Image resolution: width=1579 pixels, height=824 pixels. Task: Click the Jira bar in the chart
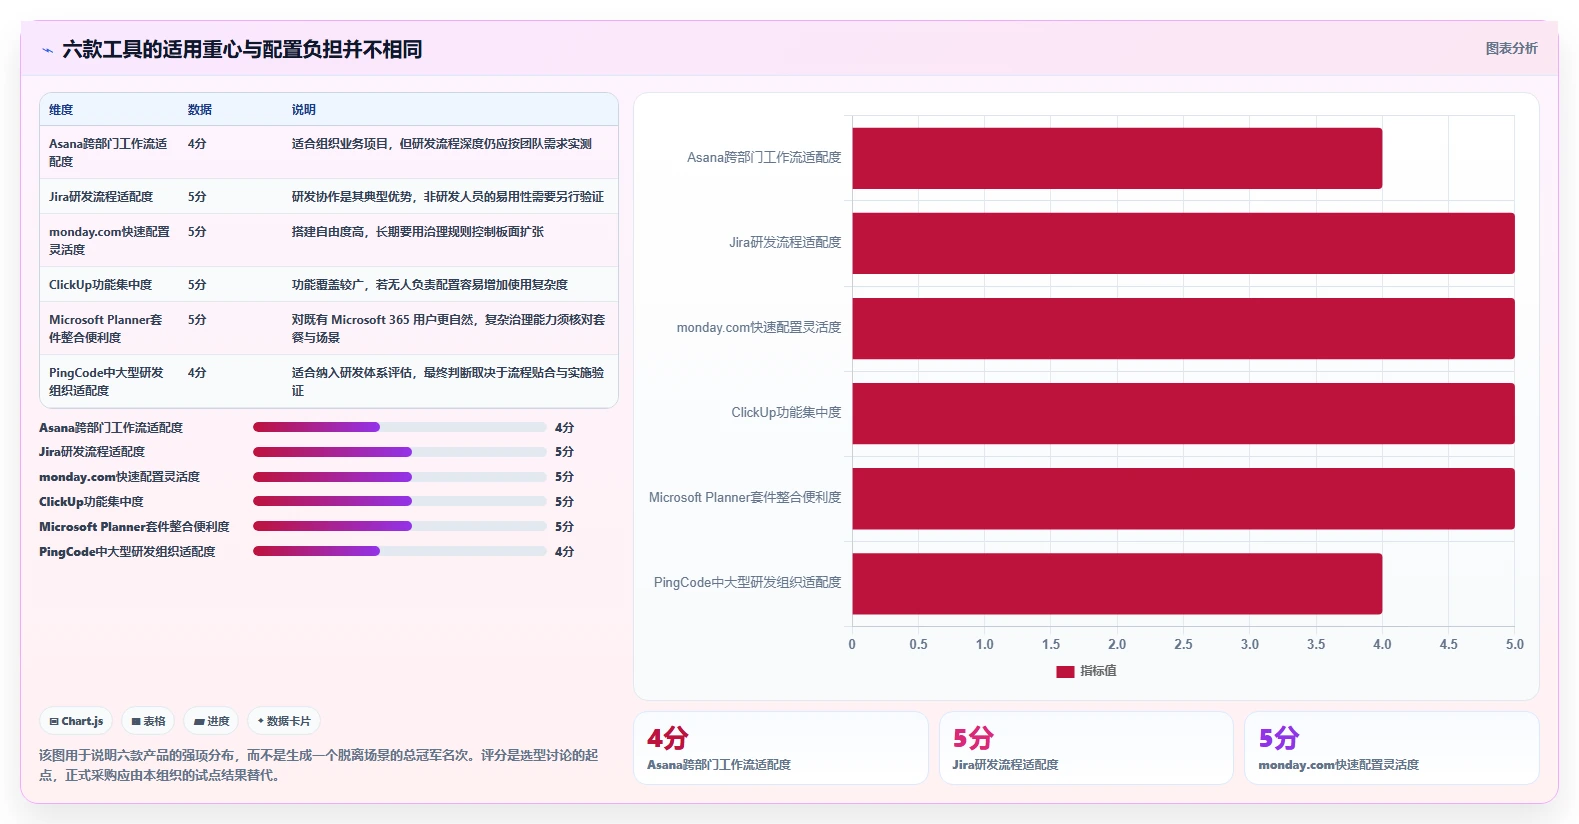(x=1183, y=243)
